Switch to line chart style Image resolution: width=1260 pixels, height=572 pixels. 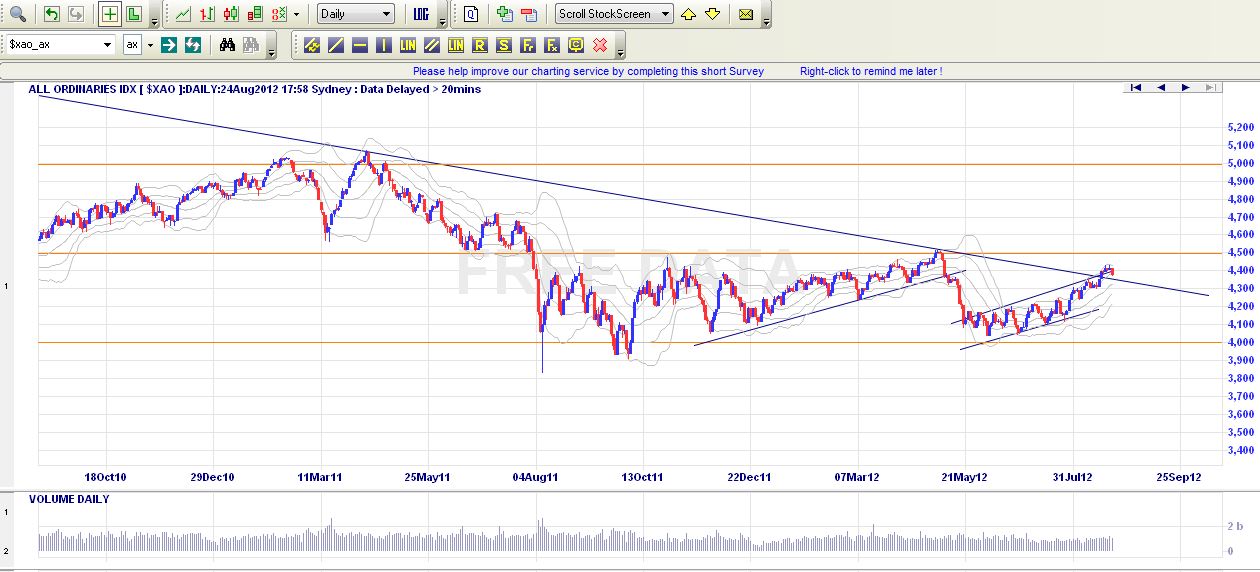(x=183, y=14)
